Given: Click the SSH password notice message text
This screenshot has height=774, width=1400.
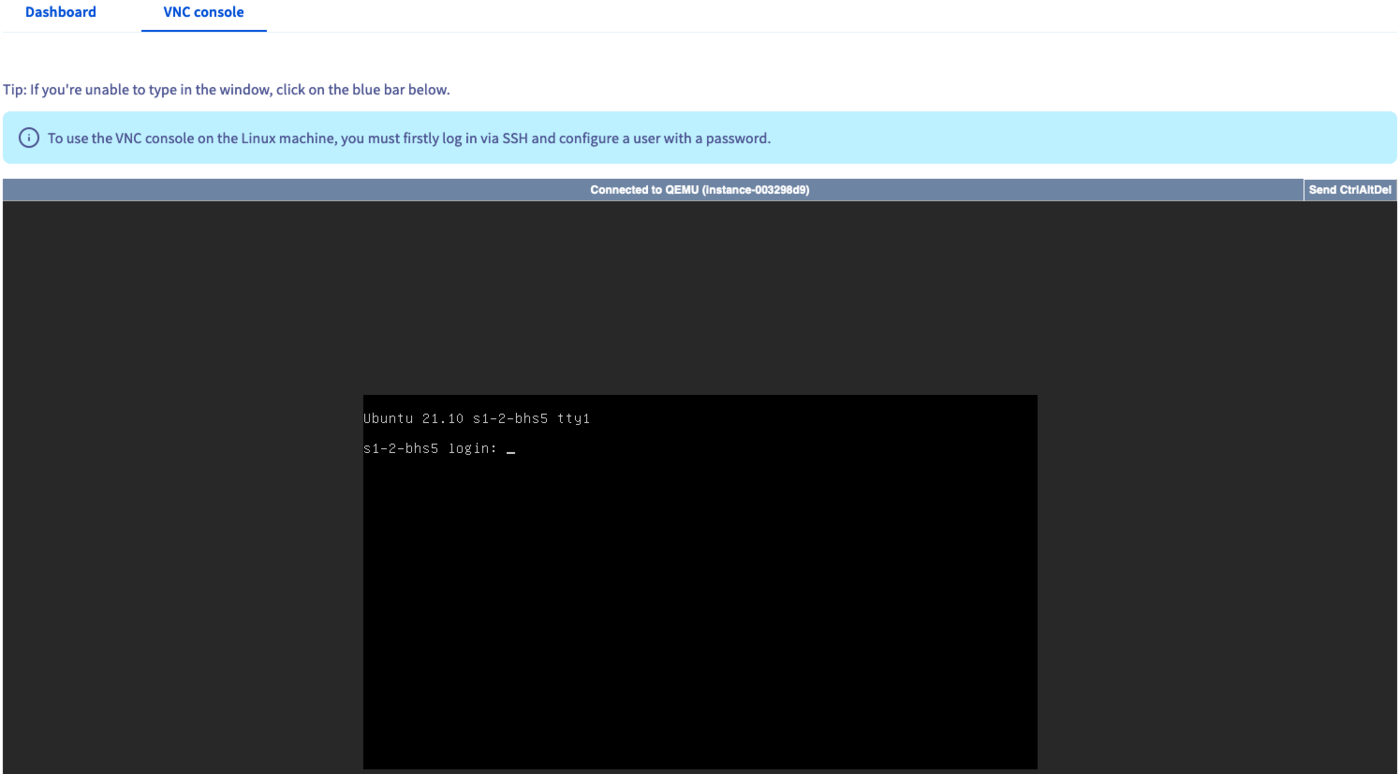Looking at the screenshot, I should [409, 138].
